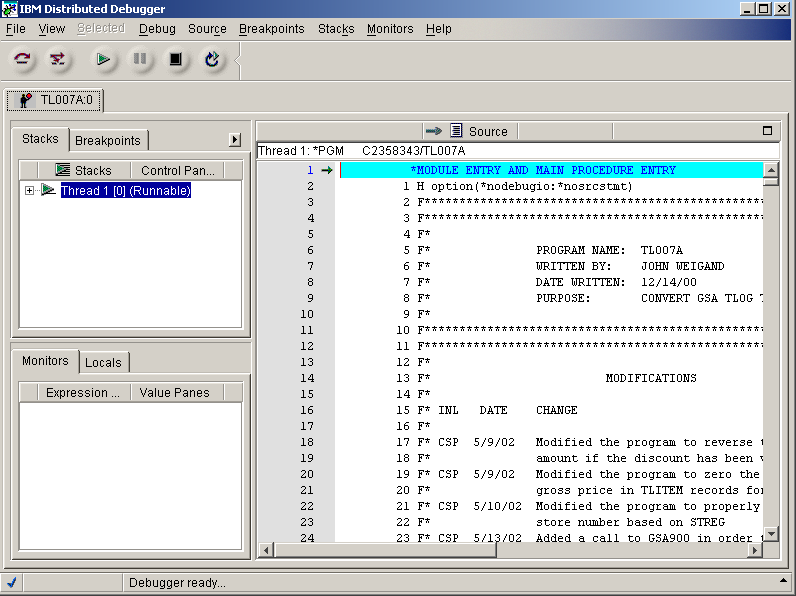
Task: Select the Source view tab
Action: [x=470, y=131]
